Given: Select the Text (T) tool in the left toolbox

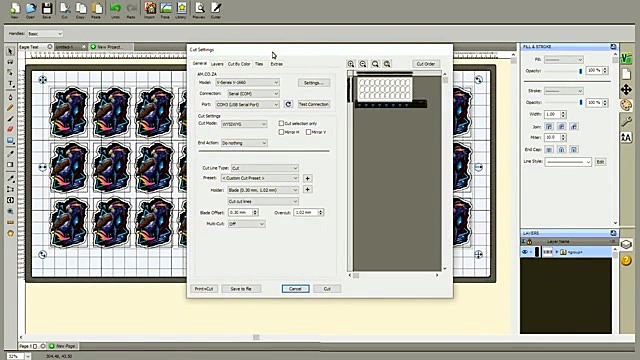Looking at the screenshot, I should [10, 84].
